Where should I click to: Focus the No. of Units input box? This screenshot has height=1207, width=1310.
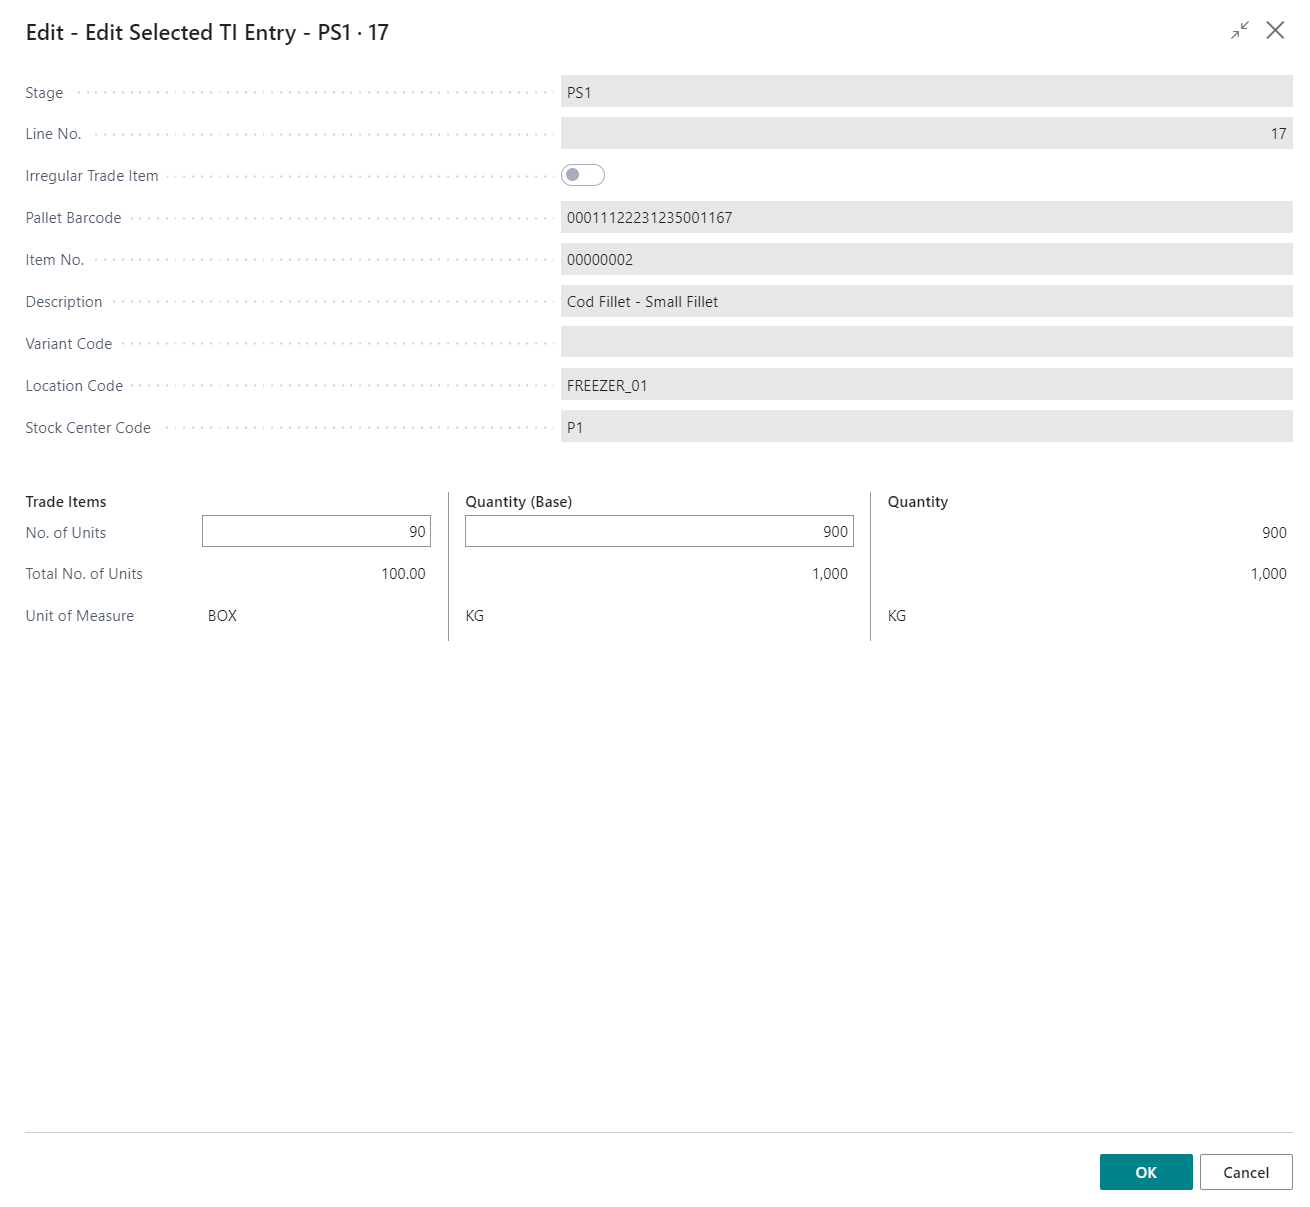pos(316,532)
